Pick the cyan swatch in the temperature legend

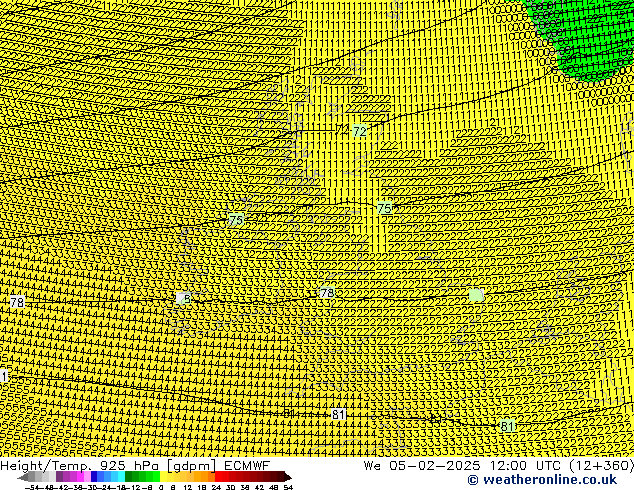point(121,477)
